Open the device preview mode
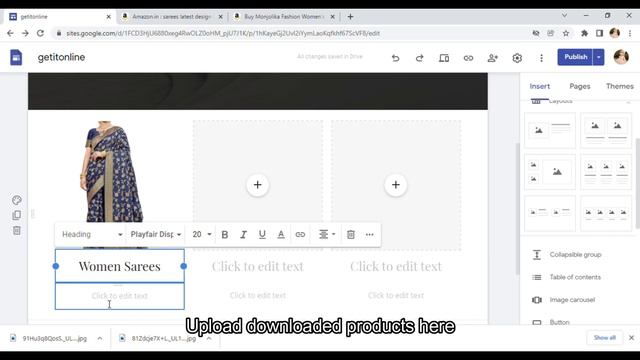This screenshot has width=640, height=360. click(444, 58)
